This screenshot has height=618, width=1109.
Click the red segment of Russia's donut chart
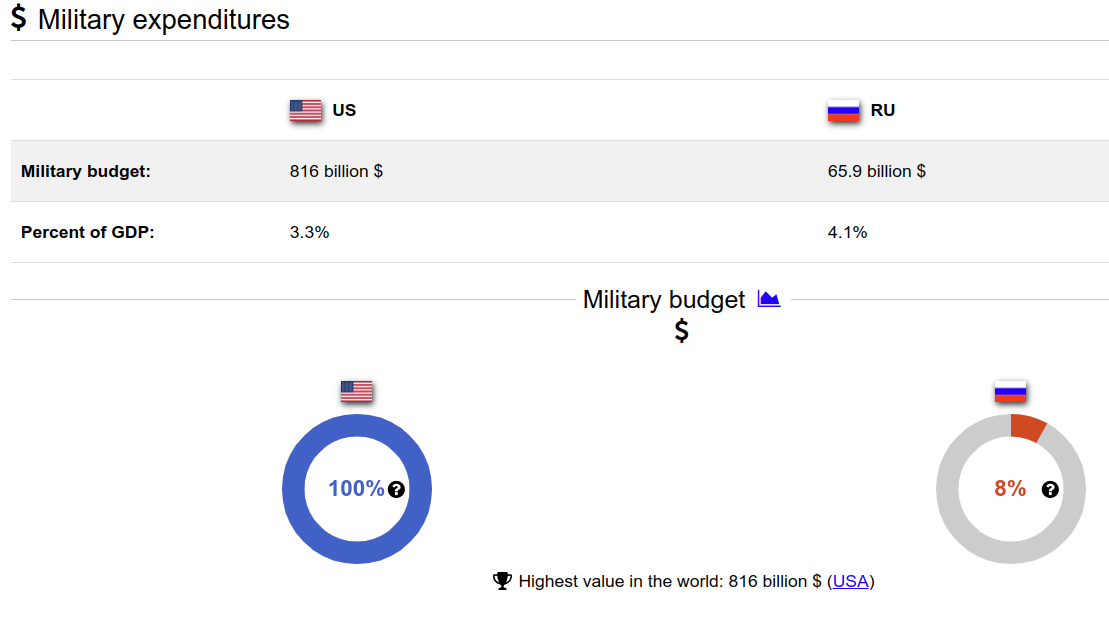(x=1027, y=426)
